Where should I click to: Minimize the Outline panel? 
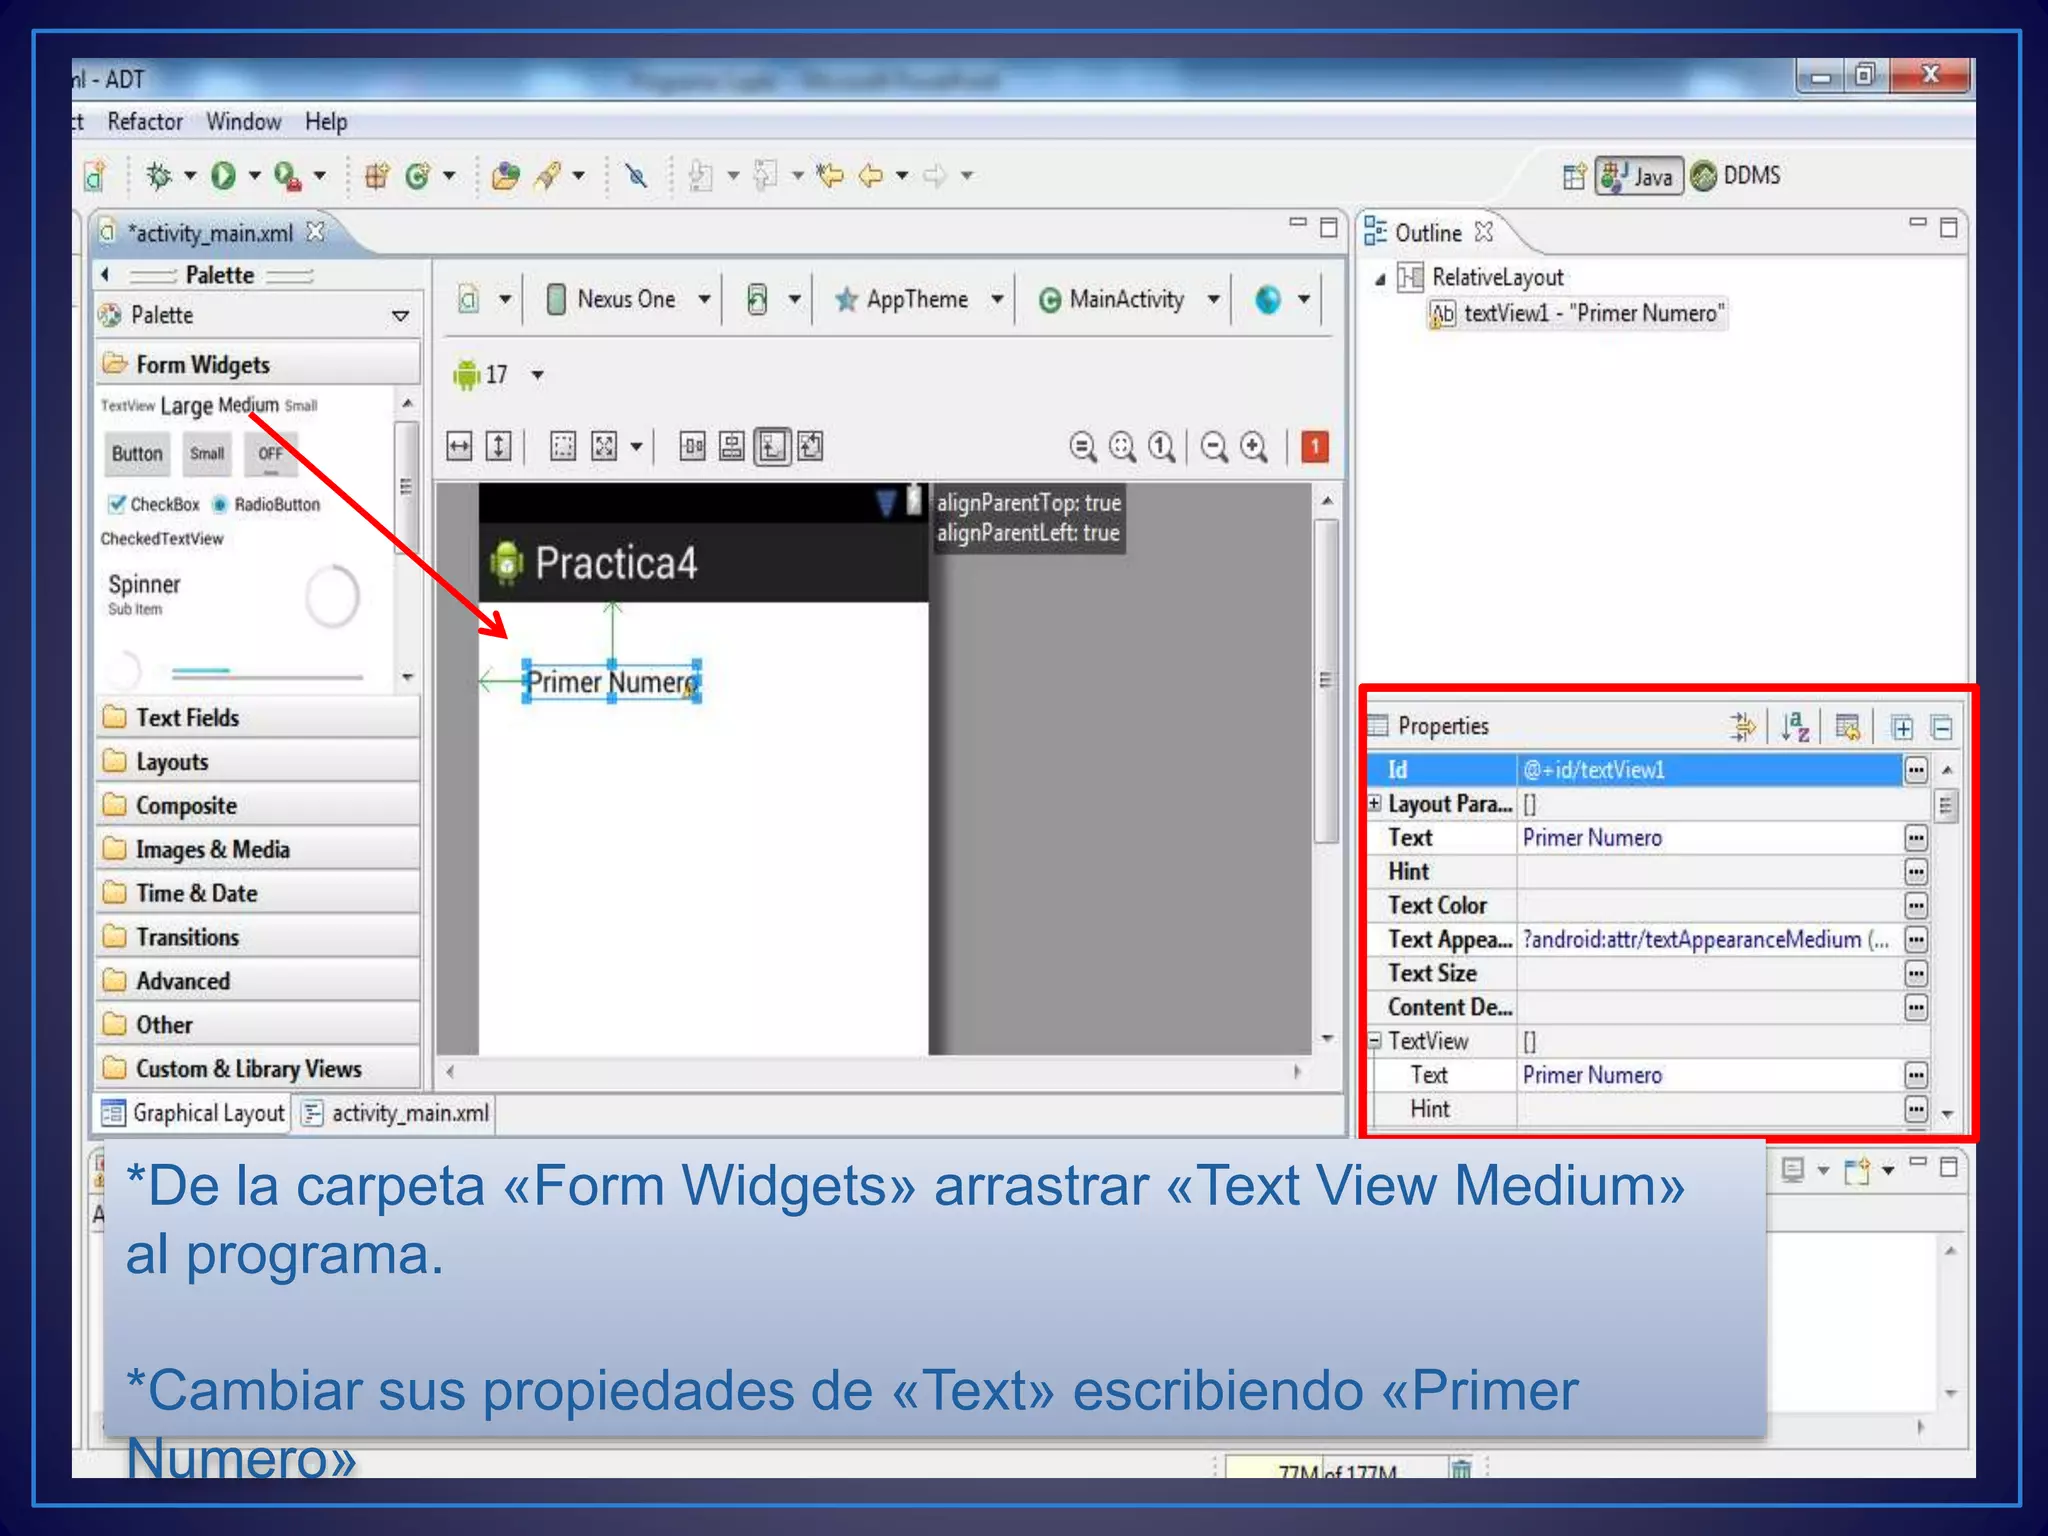pyautogui.click(x=1917, y=224)
